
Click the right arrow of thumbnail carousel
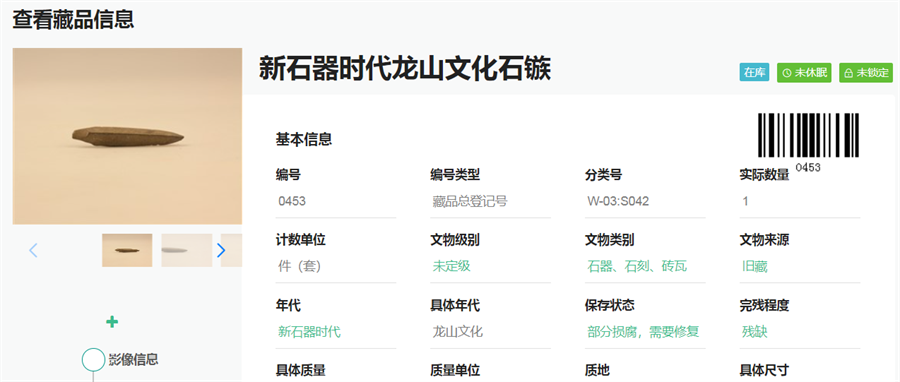pyautogui.click(x=221, y=250)
